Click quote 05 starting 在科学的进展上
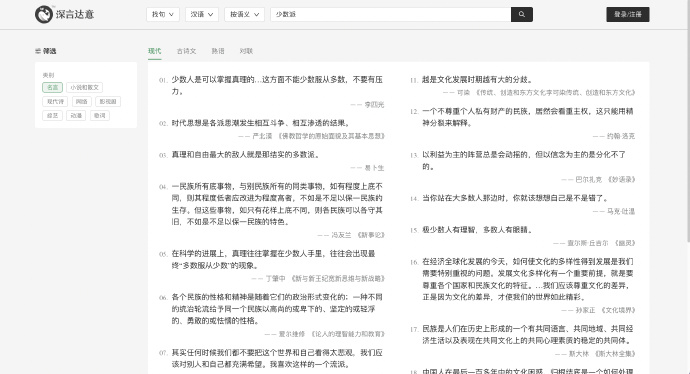Screen dimensions: 690x374 point(273,260)
